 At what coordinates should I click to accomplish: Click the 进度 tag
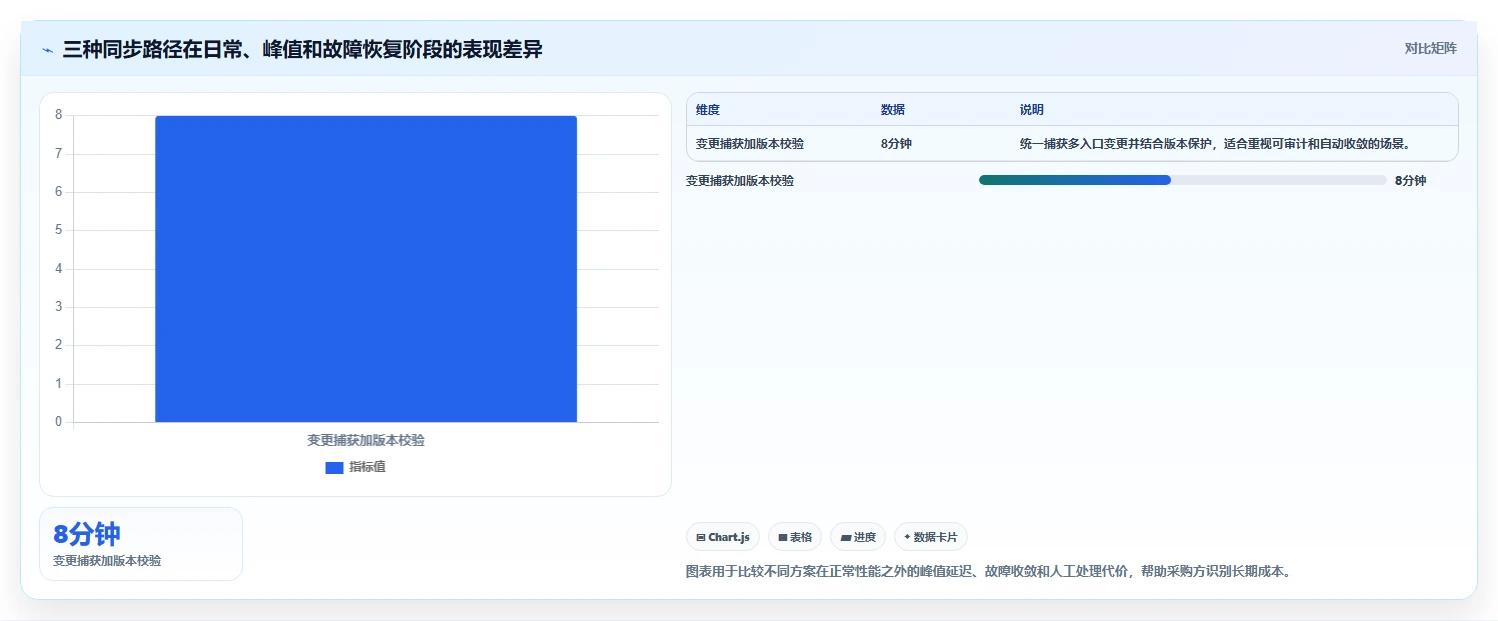point(858,537)
